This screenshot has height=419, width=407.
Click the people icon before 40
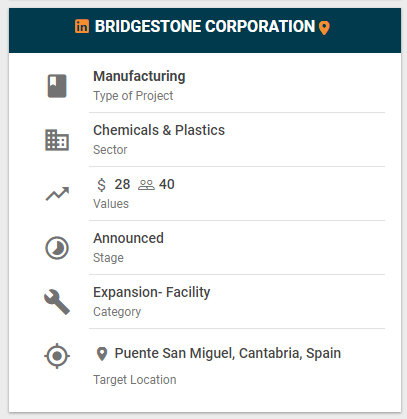point(146,185)
